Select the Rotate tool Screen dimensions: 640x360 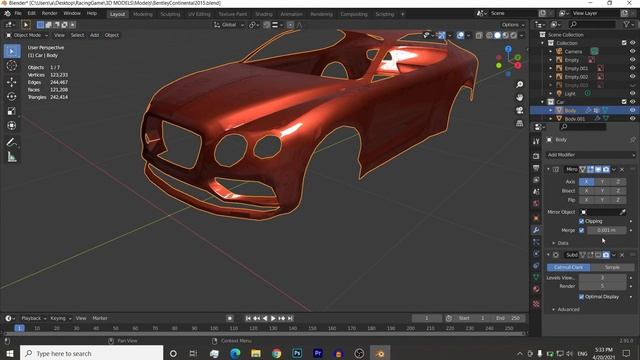(x=11, y=96)
